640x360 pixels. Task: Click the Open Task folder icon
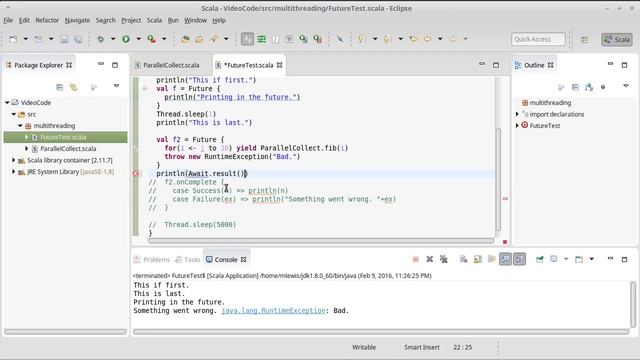[x=199, y=39]
